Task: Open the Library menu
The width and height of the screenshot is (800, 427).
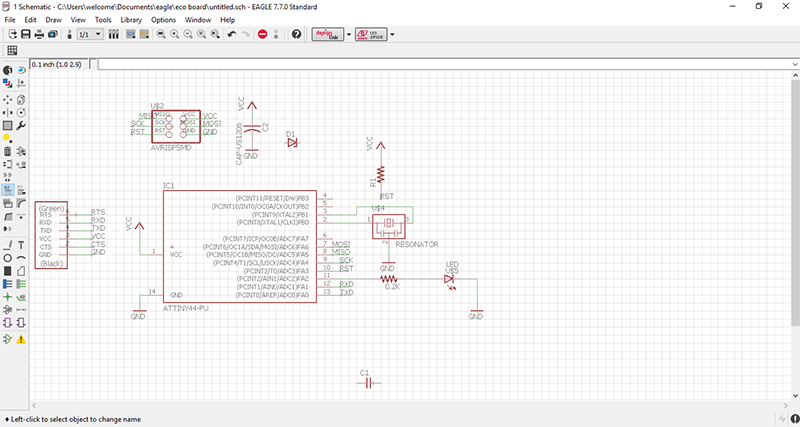Action: [131, 20]
